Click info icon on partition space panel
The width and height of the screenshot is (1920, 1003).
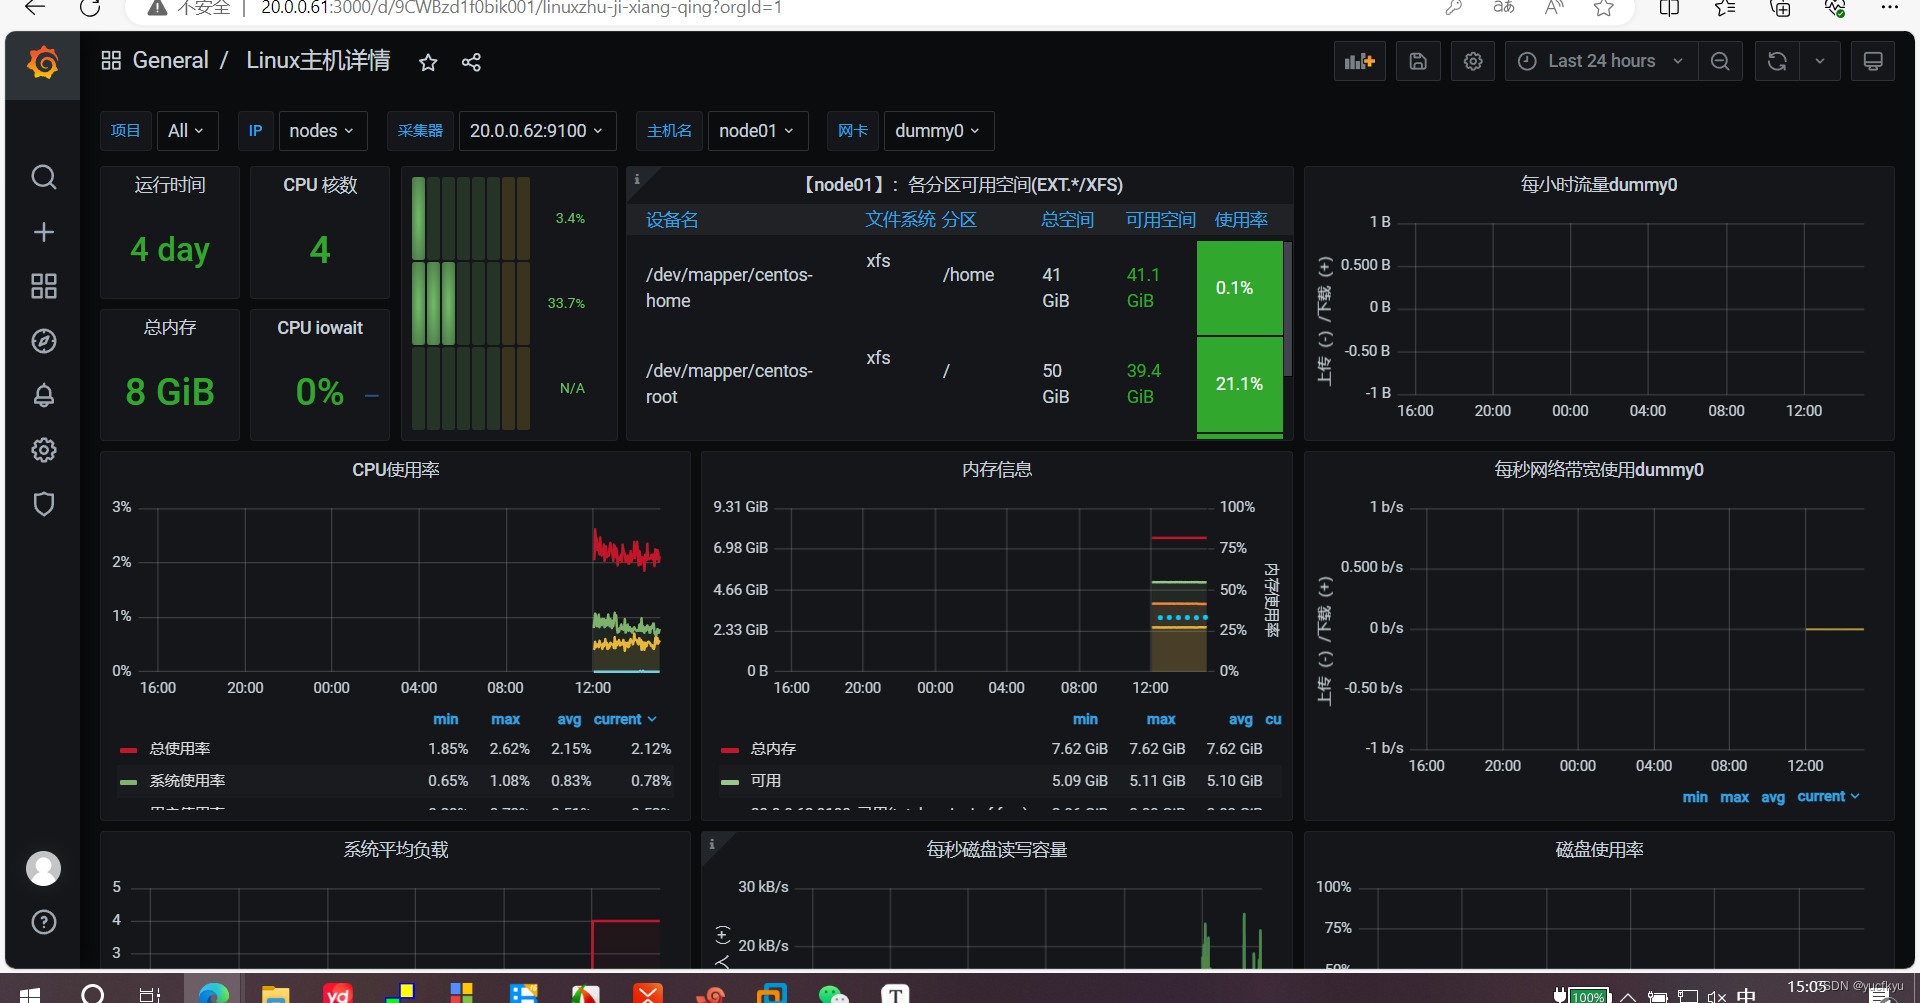click(x=637, y=179)
